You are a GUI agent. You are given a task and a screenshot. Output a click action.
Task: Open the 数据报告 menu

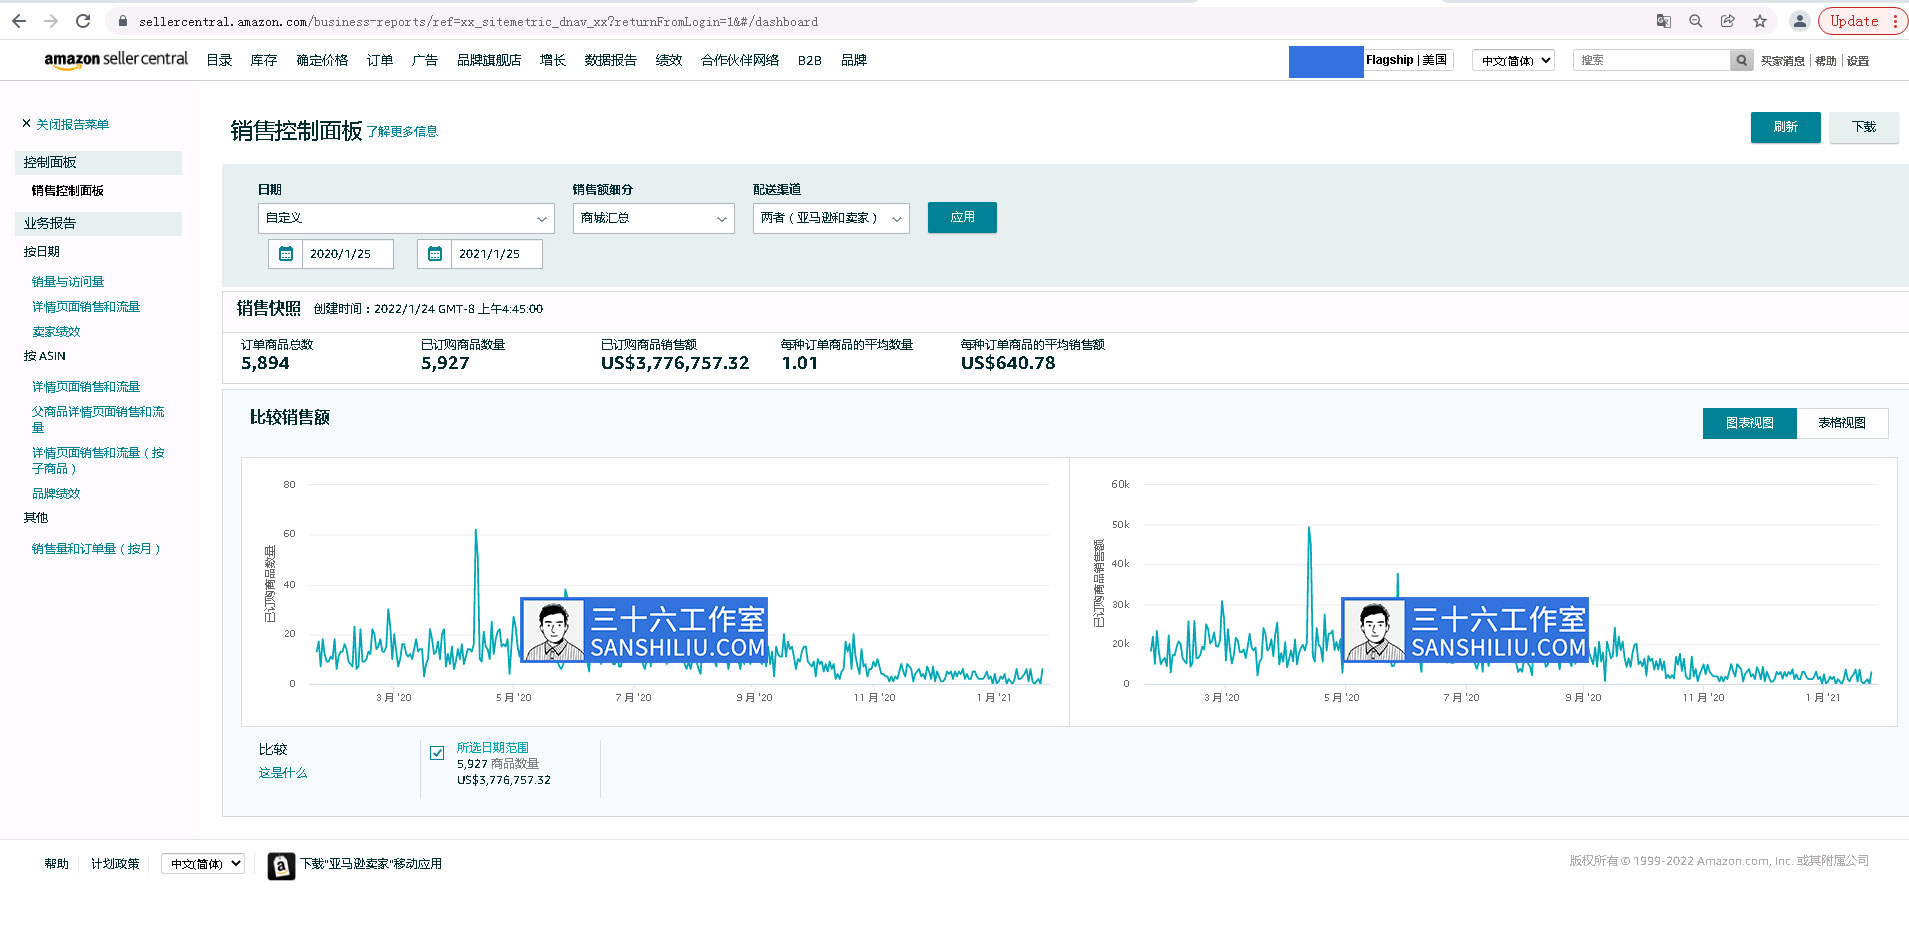(611, 61)
